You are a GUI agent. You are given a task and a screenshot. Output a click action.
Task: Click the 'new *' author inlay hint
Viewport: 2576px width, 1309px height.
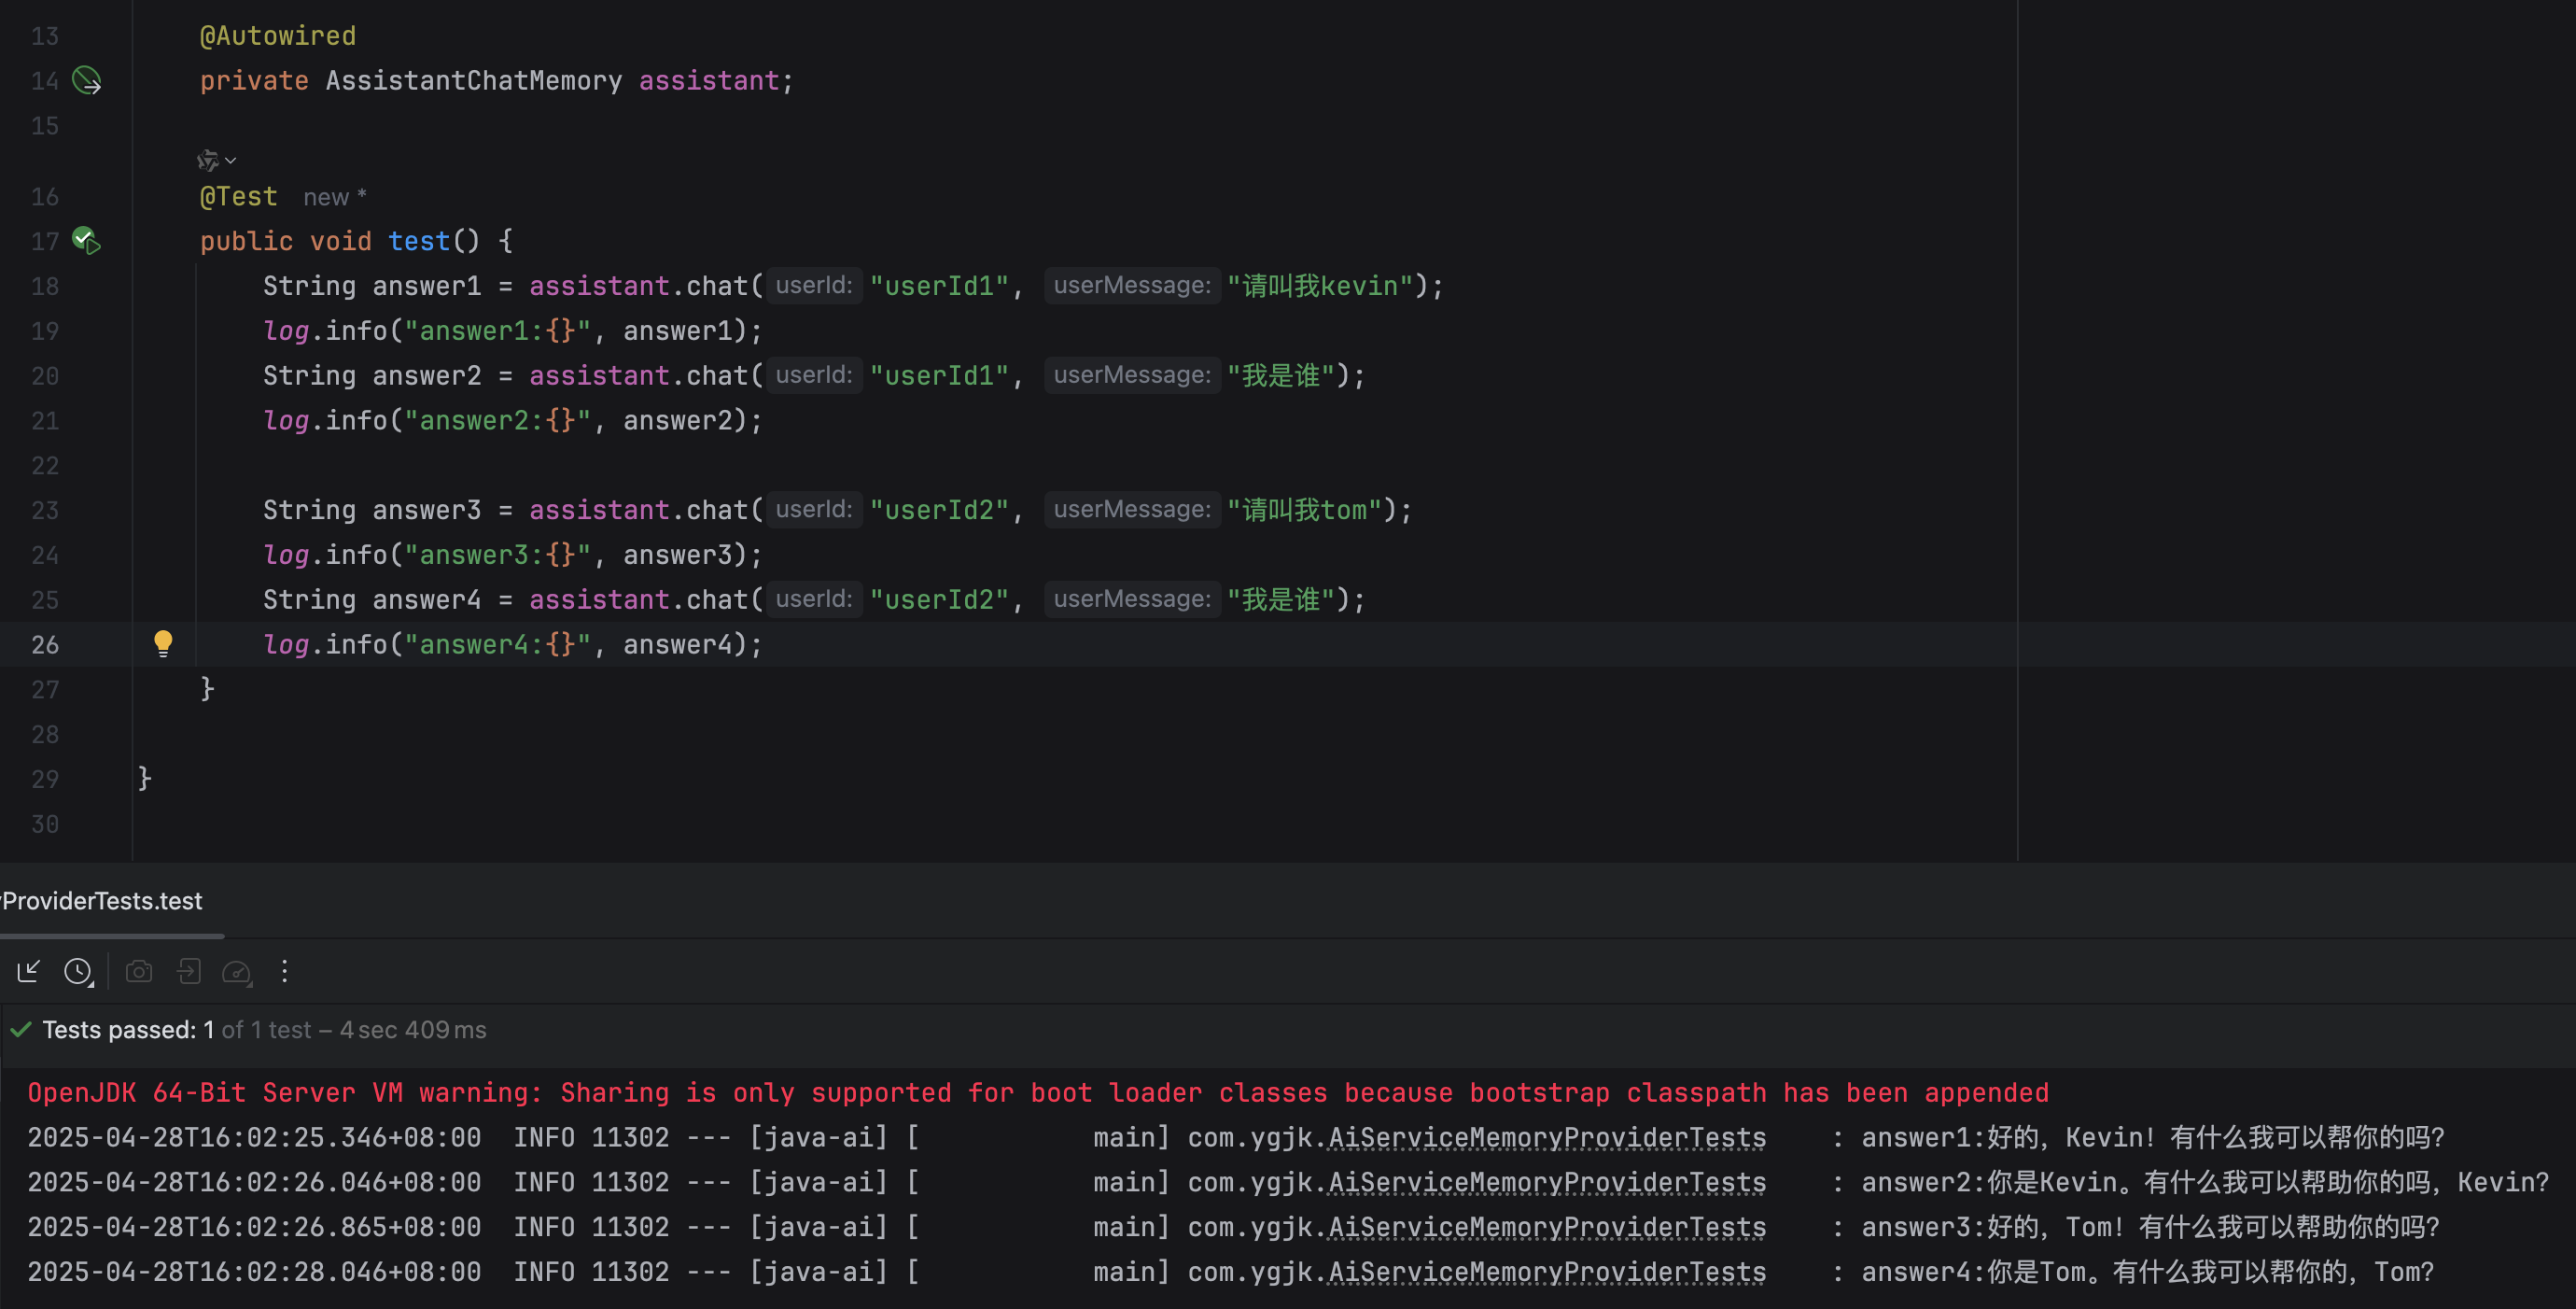point(334,197)
